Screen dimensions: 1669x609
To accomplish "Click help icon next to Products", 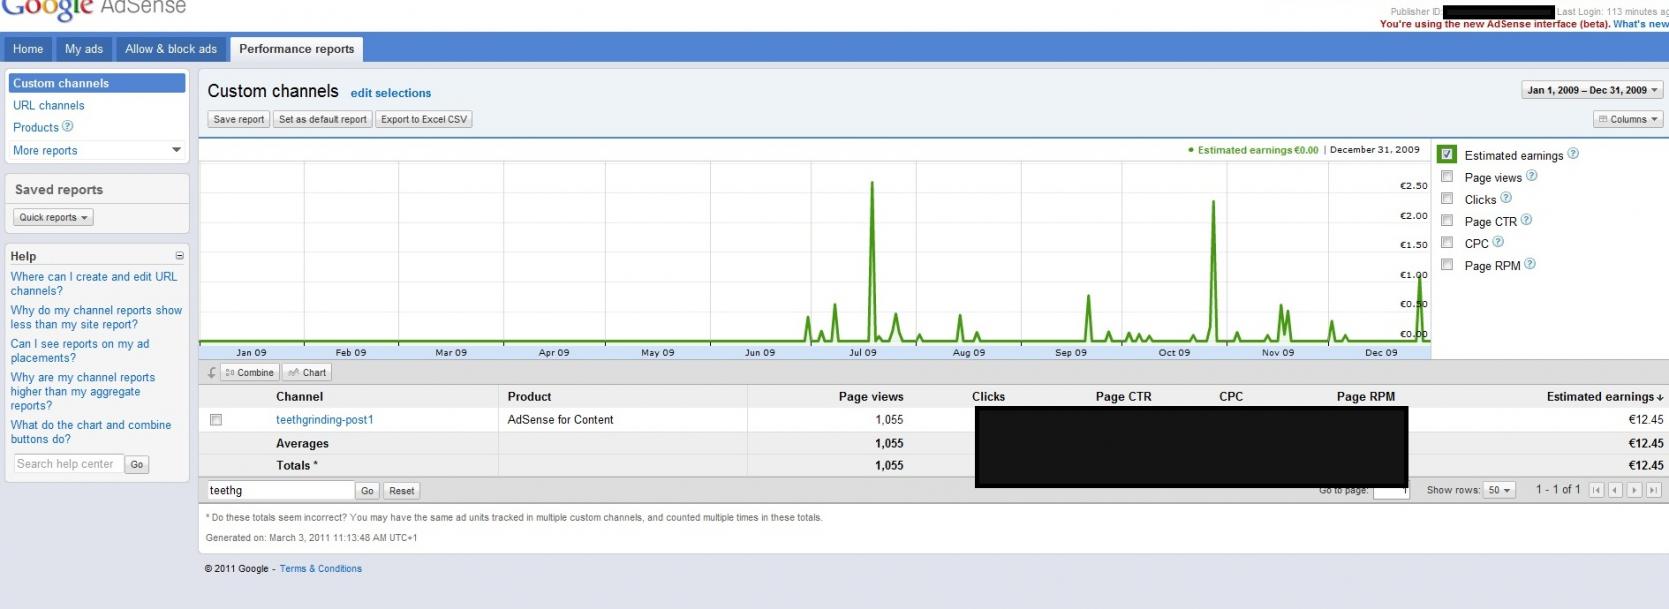I will (68, 126).
